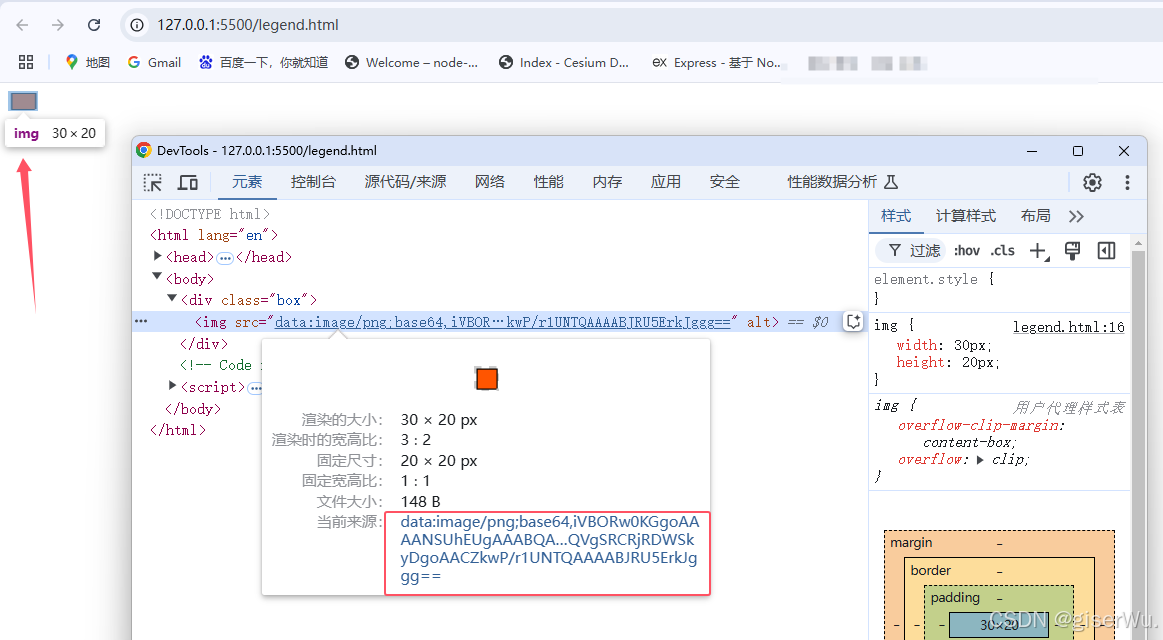1163x640 pixels.
Task: Select the html lang en line
Action: (214, 235)
